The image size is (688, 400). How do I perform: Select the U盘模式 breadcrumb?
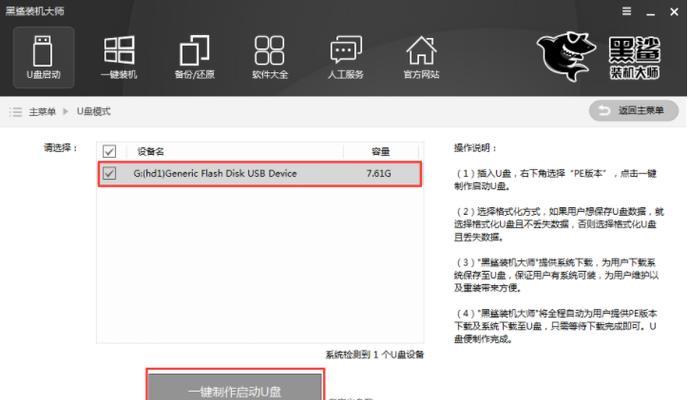coord(93,111)
